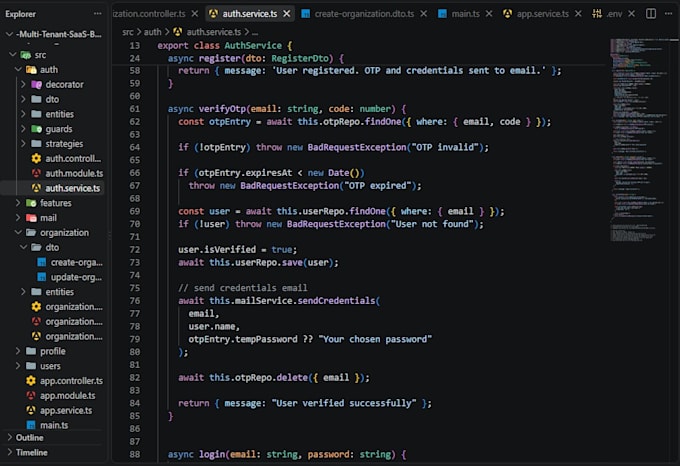680x466 pixels.
Task: Open app.module.ts in the Explorer
Action: click(52, 395)
